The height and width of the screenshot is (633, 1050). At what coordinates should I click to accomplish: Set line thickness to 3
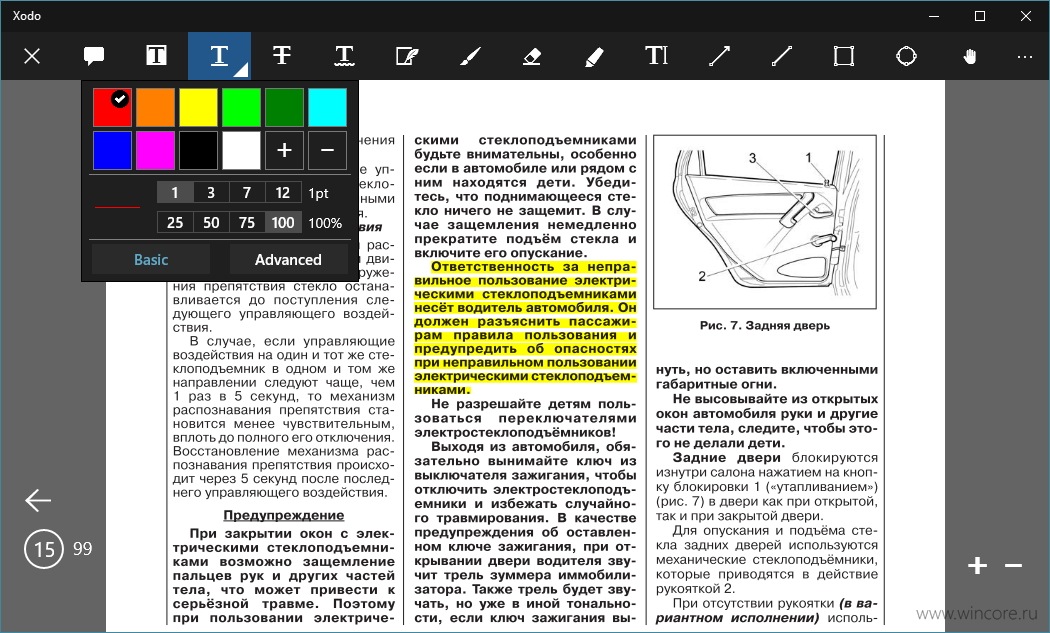point(211,193)
